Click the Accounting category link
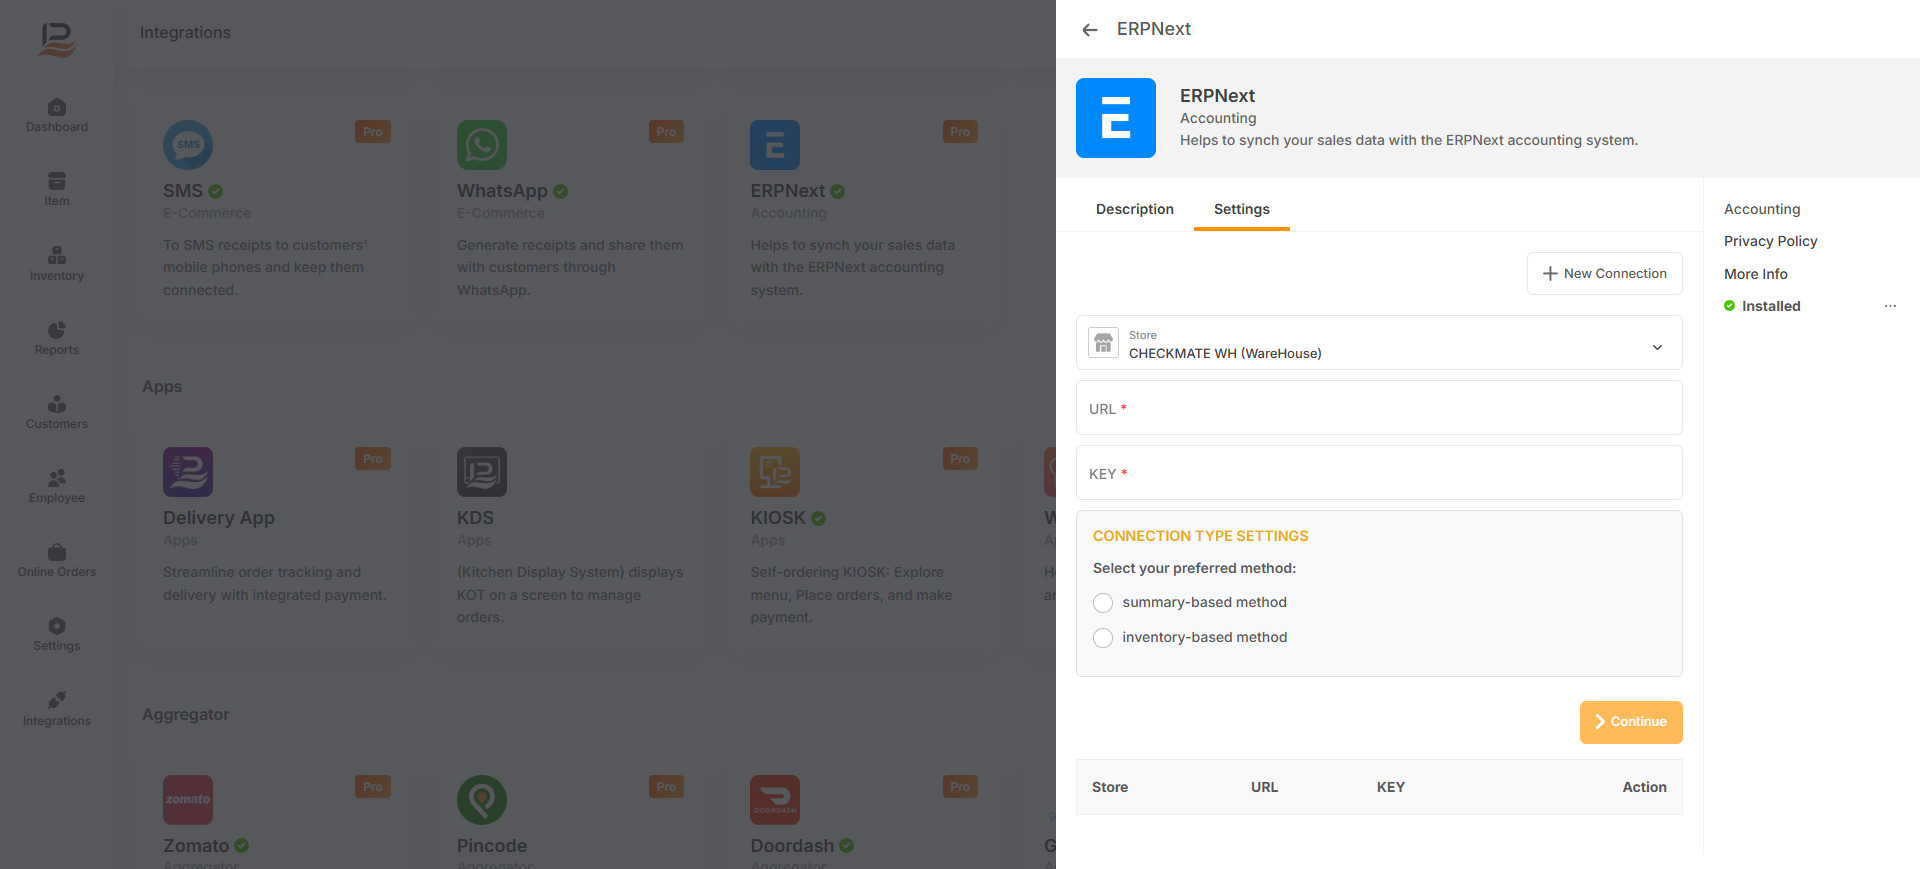This screenshot has height=869, width=1920. pyautogui.click(x=1762, y=209)
